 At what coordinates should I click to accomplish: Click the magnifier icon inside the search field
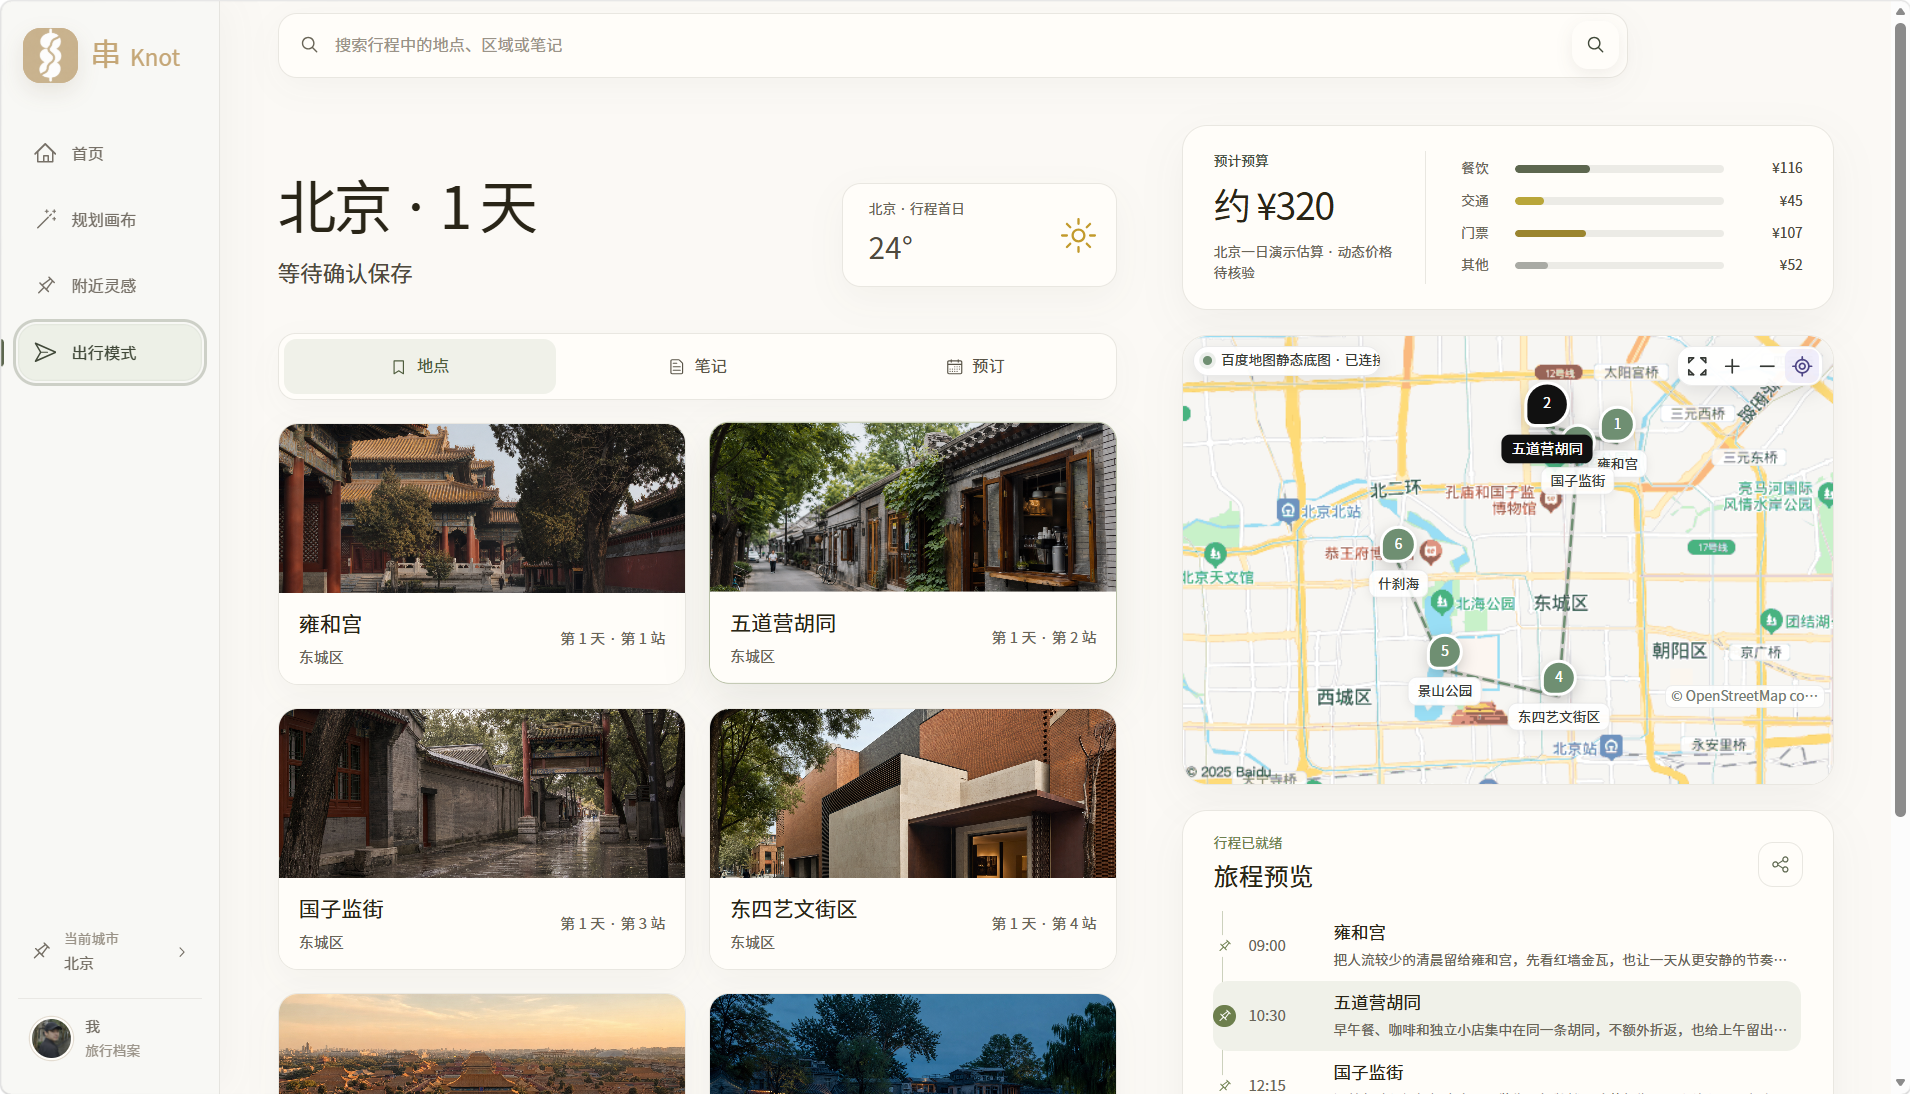[310, 45]
